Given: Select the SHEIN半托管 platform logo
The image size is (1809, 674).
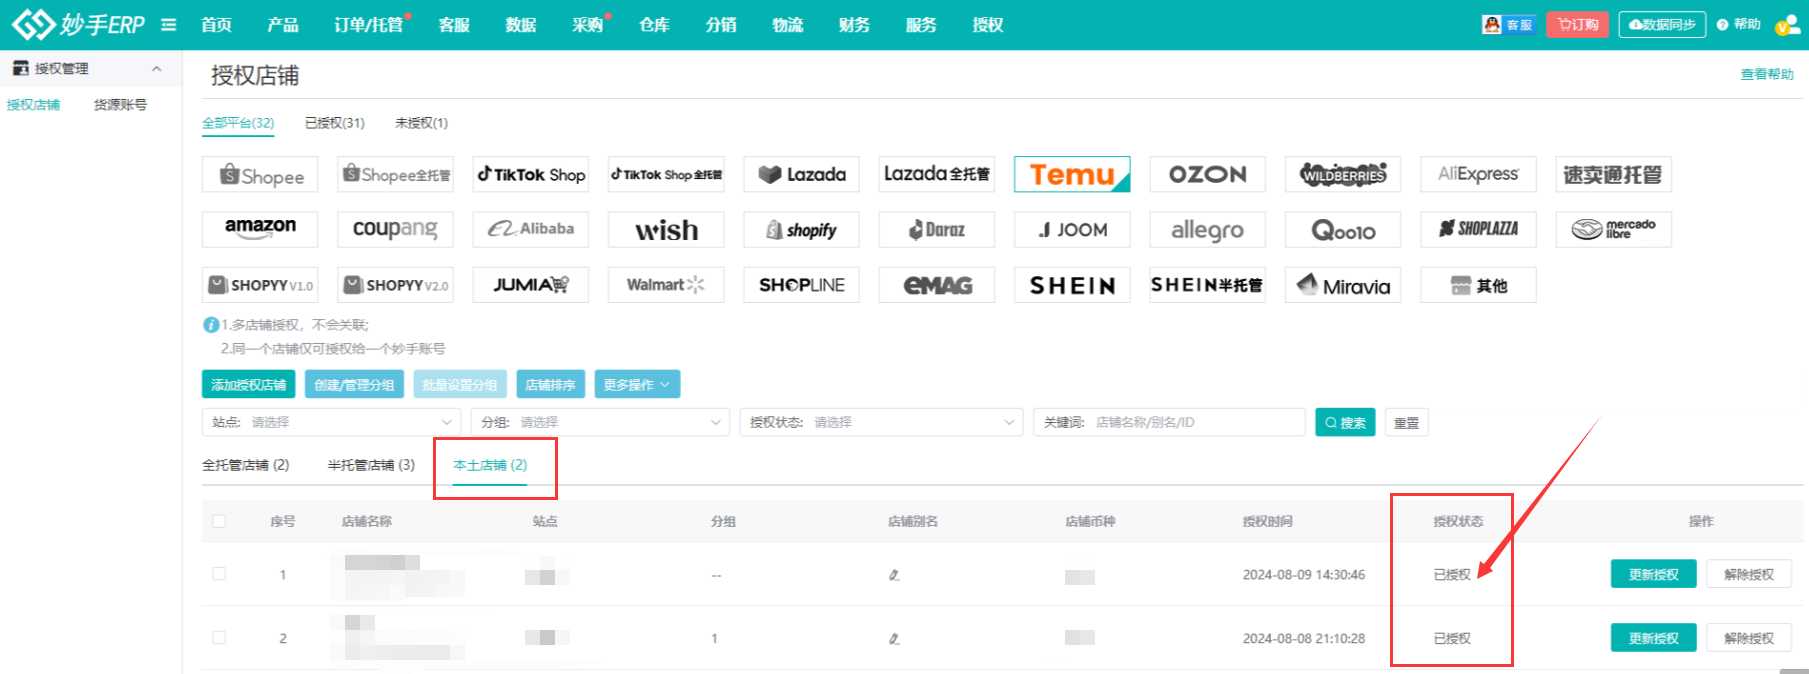Looking at the screenshot, I should pyautogui.click(x=1208, y=285).
